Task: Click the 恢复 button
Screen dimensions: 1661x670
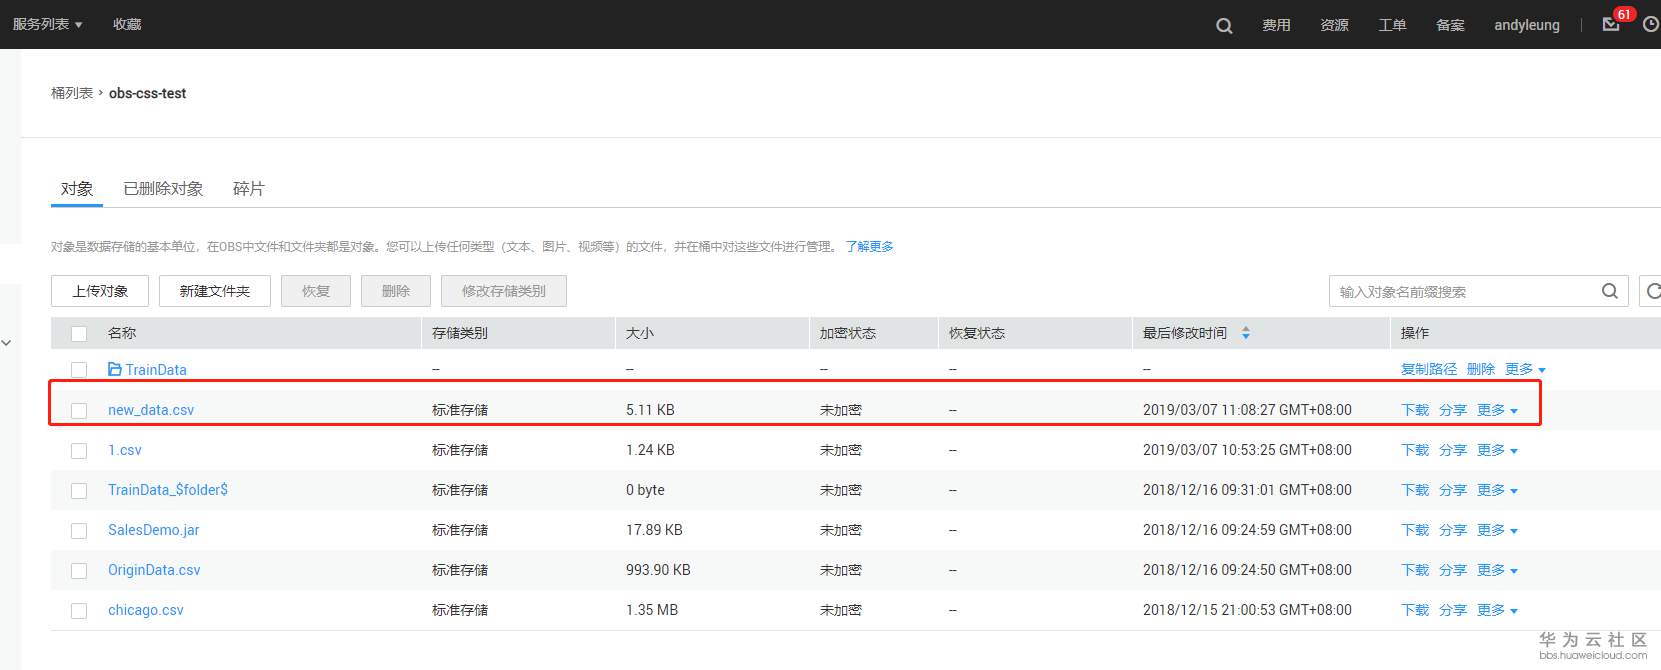Action: click(x=316, y=291)
